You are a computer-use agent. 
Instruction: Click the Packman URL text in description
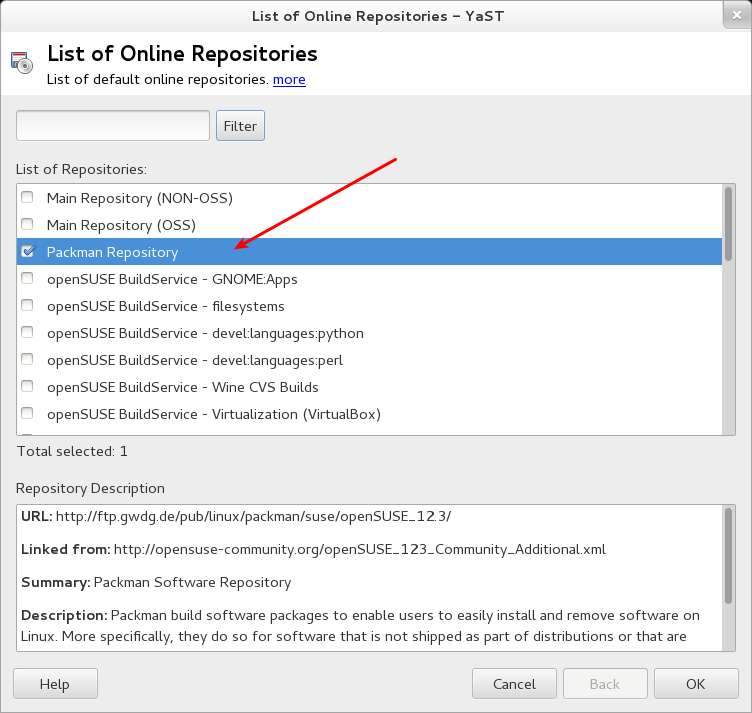click(253, 516)
